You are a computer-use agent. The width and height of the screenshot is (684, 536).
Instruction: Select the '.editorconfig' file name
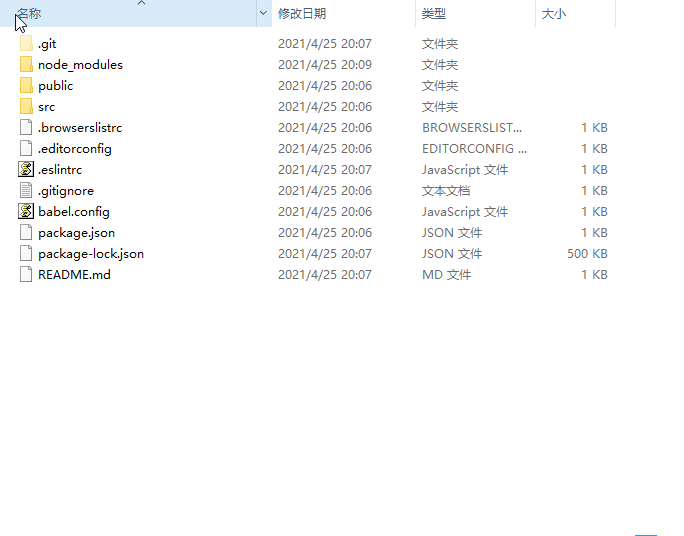[75, 149]
